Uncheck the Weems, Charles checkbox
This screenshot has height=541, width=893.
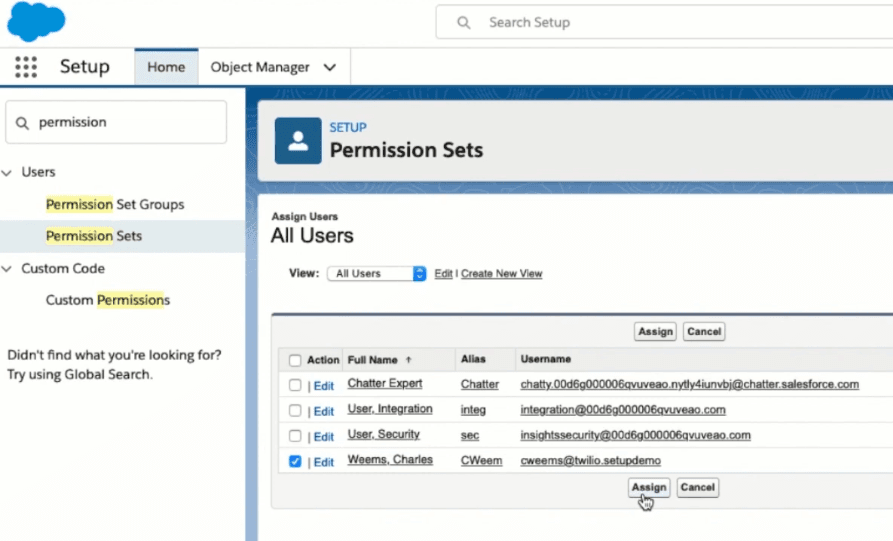295,461
